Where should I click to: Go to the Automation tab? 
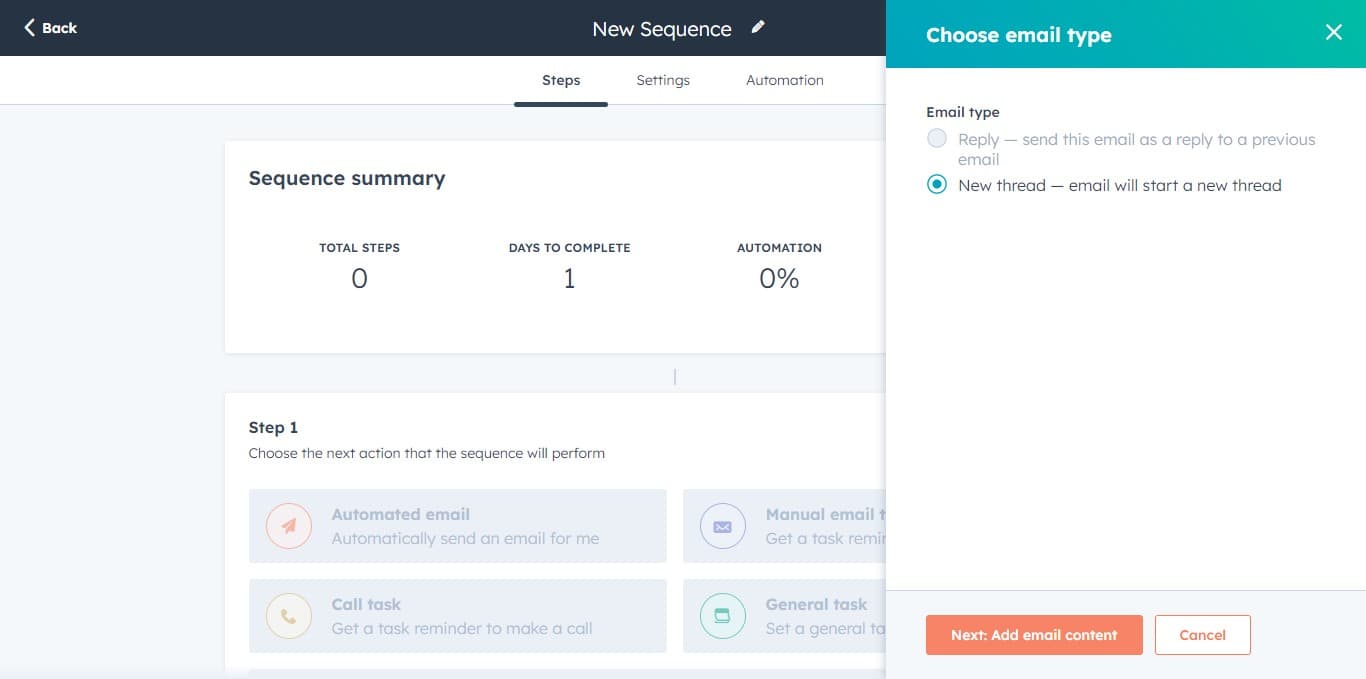785,80
